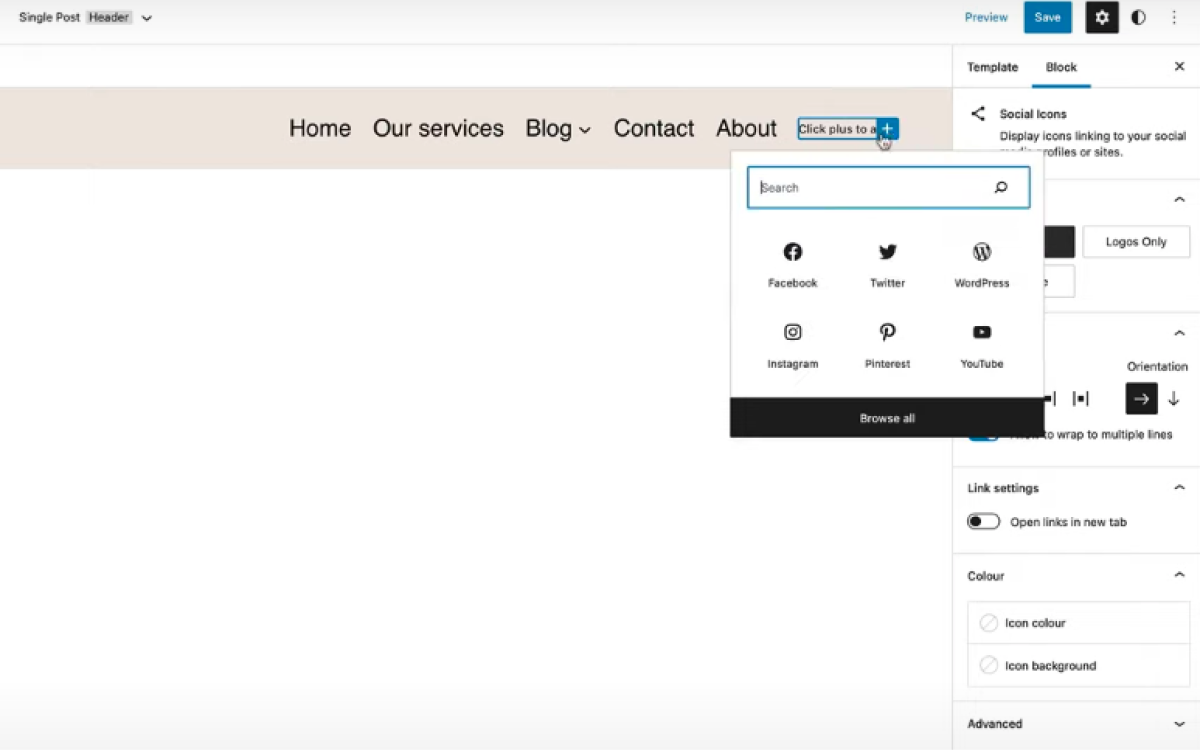Screen dimensions: 1200x750
Task: Click Browse all blocks
Action: pos(887,418)
